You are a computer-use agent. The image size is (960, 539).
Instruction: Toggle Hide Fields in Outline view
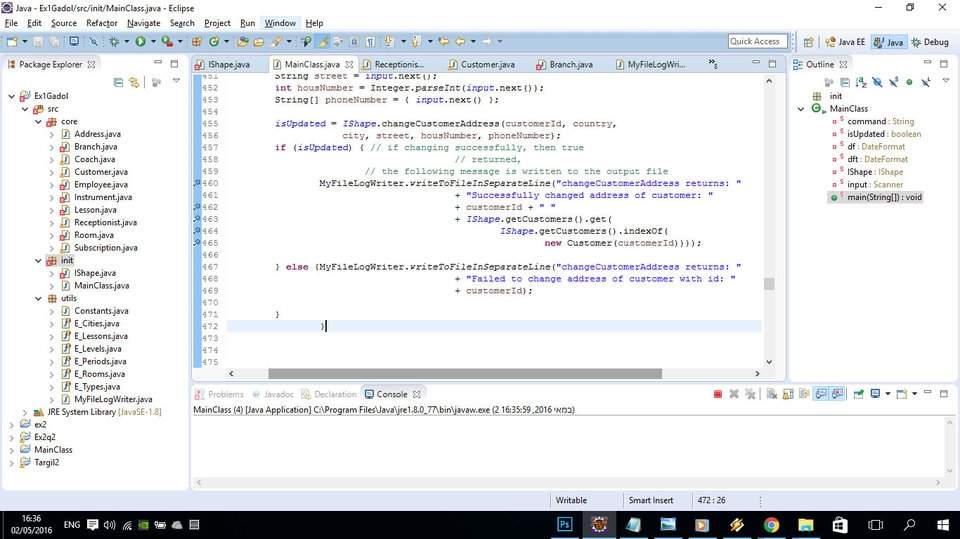(x=877, y=82)
